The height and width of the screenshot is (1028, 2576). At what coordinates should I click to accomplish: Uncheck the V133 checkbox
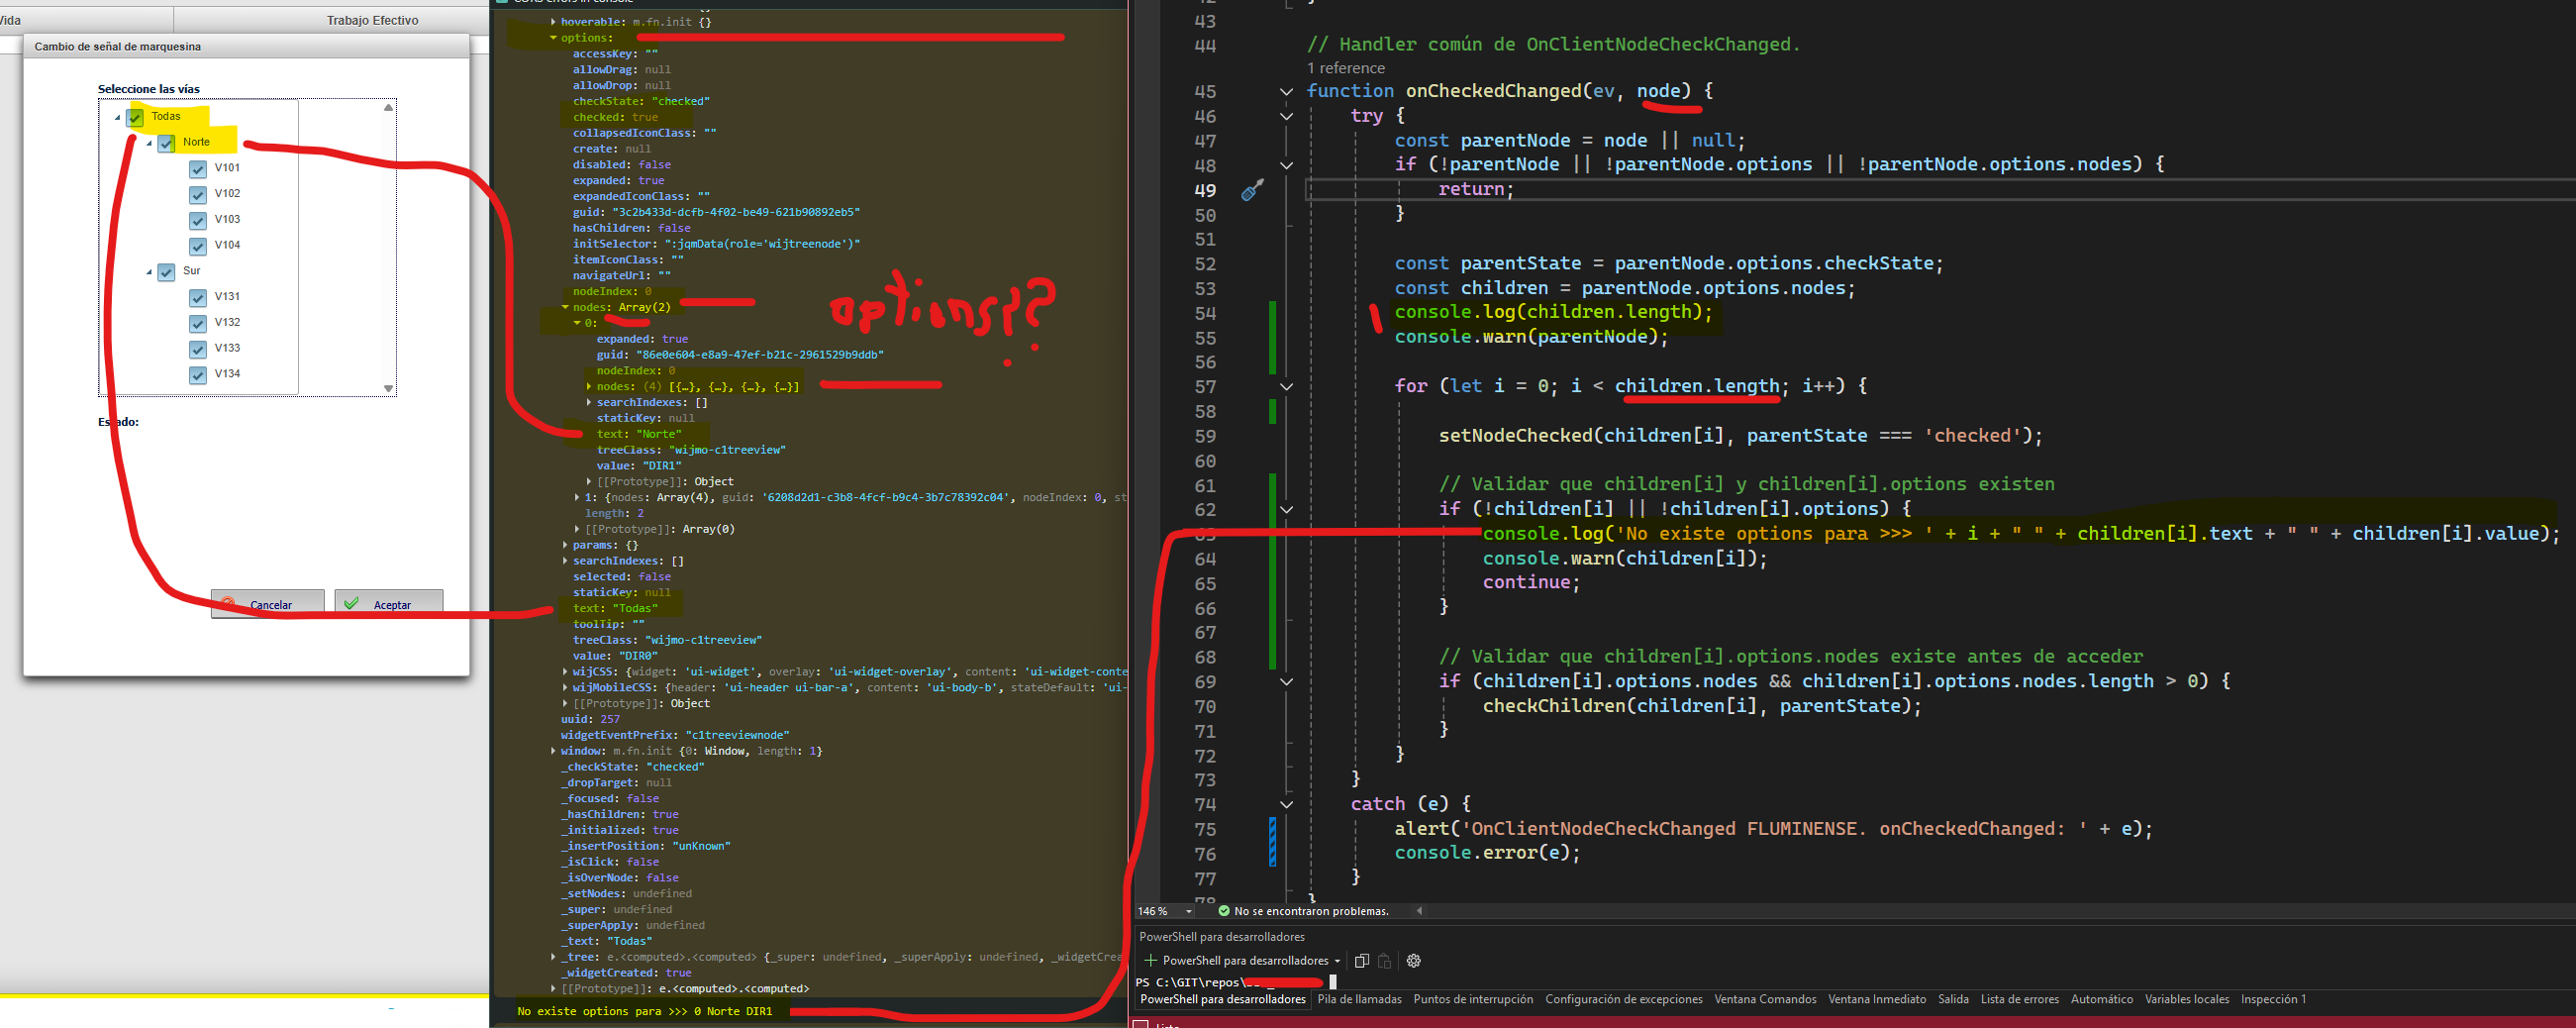(x=198, y=349)
